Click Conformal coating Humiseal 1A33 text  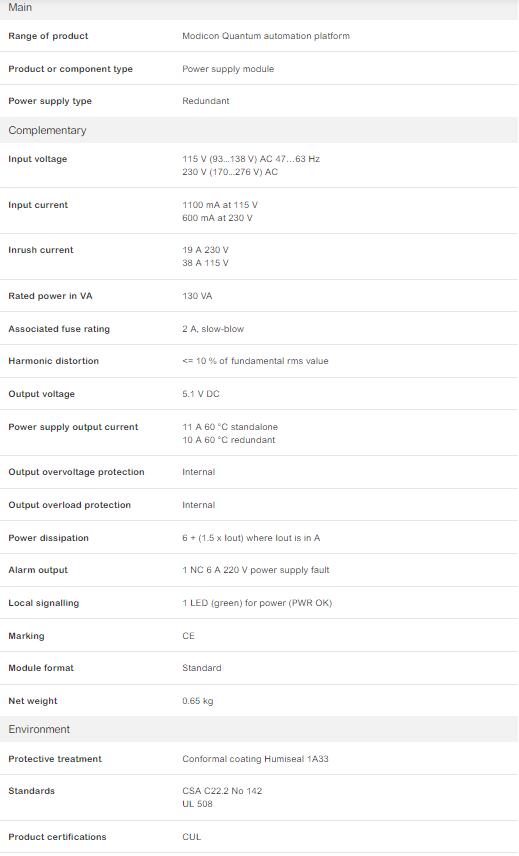tap(255, 759)
